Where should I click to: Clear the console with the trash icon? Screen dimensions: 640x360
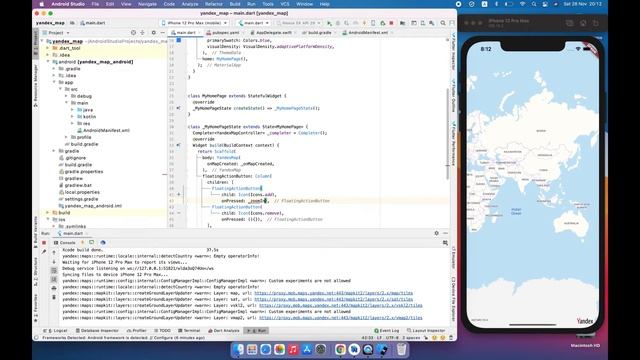(54, 297)
